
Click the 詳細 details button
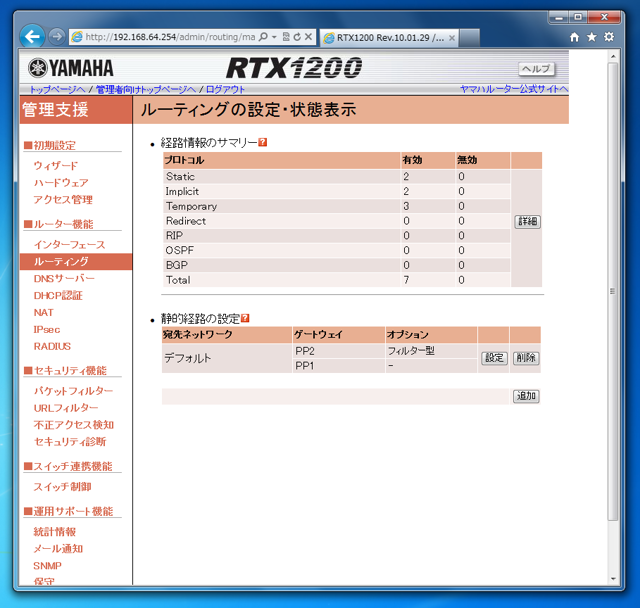pyautogui.click(x=527, y=222)
